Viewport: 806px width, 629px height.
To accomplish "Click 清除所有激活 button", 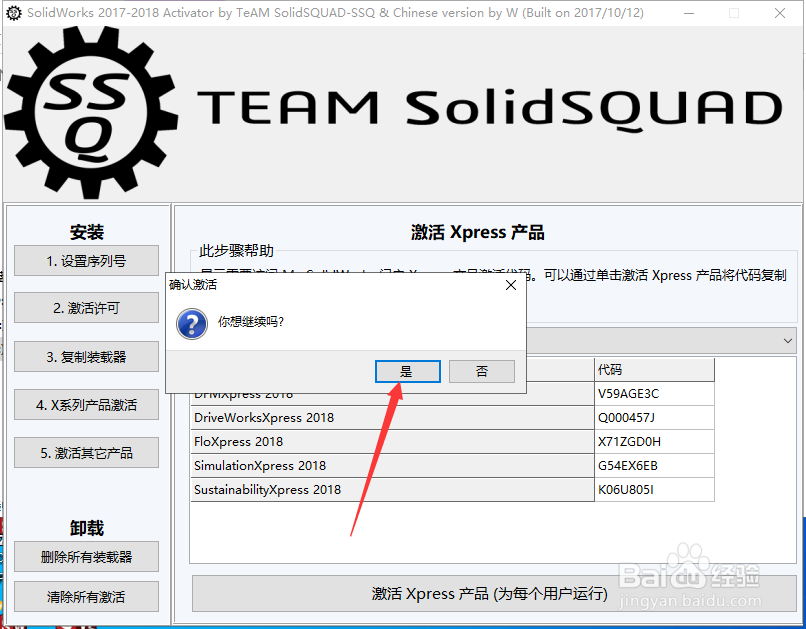I will click(x=86, y=596).
